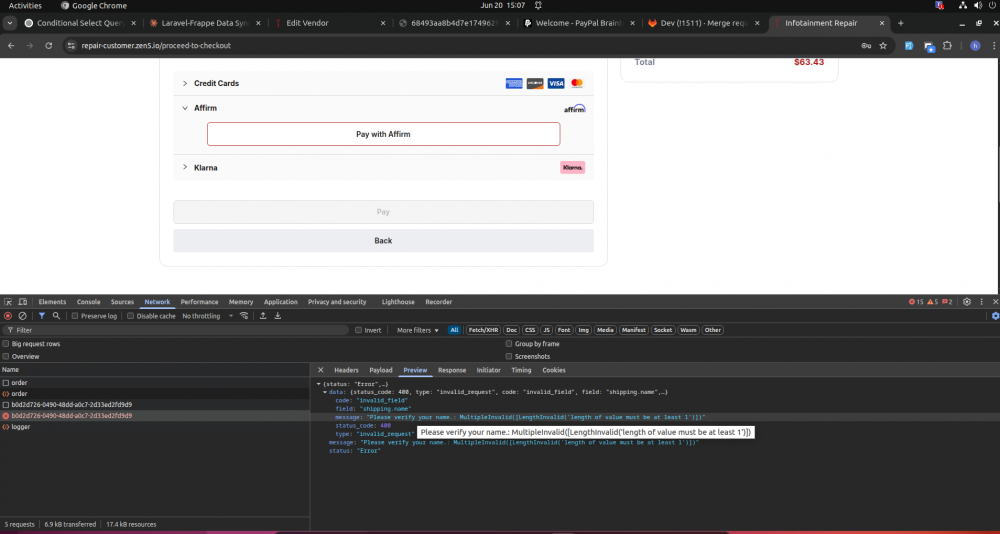Enable the Preserve log checkbox
Screen dimensions: 1000x534
tap(76, 316)
